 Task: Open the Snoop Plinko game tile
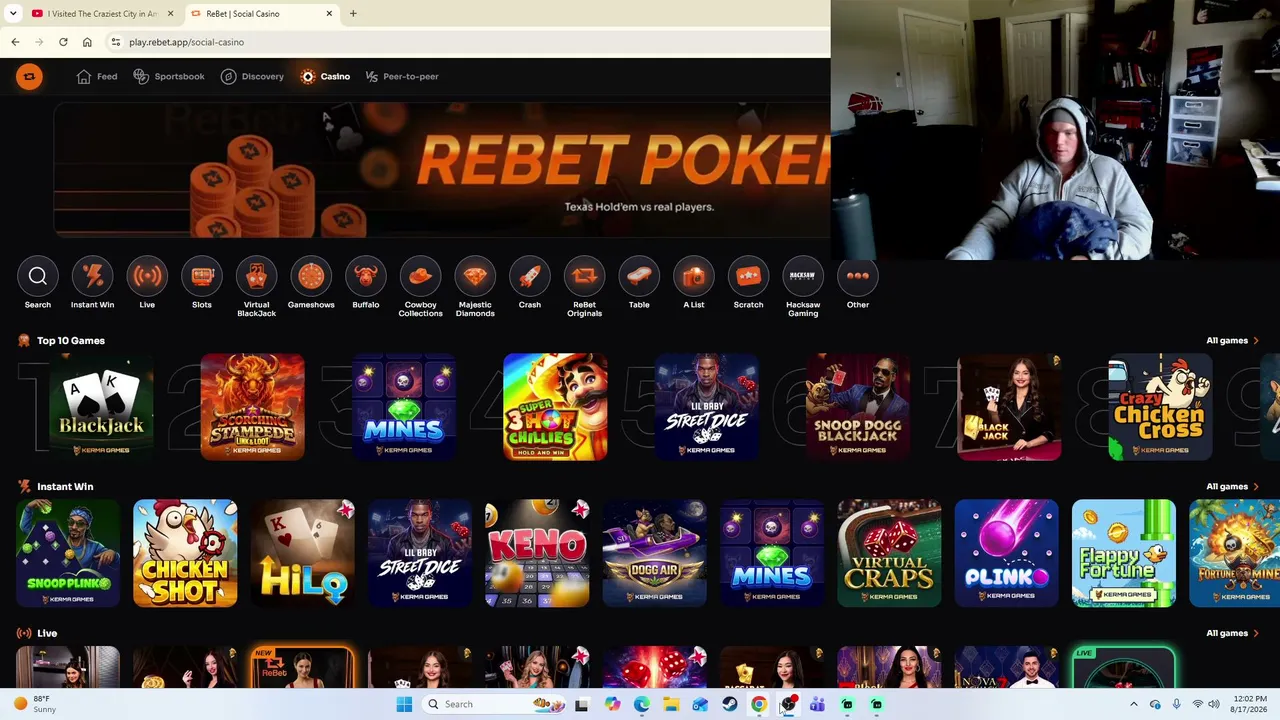tap(68, 553)
